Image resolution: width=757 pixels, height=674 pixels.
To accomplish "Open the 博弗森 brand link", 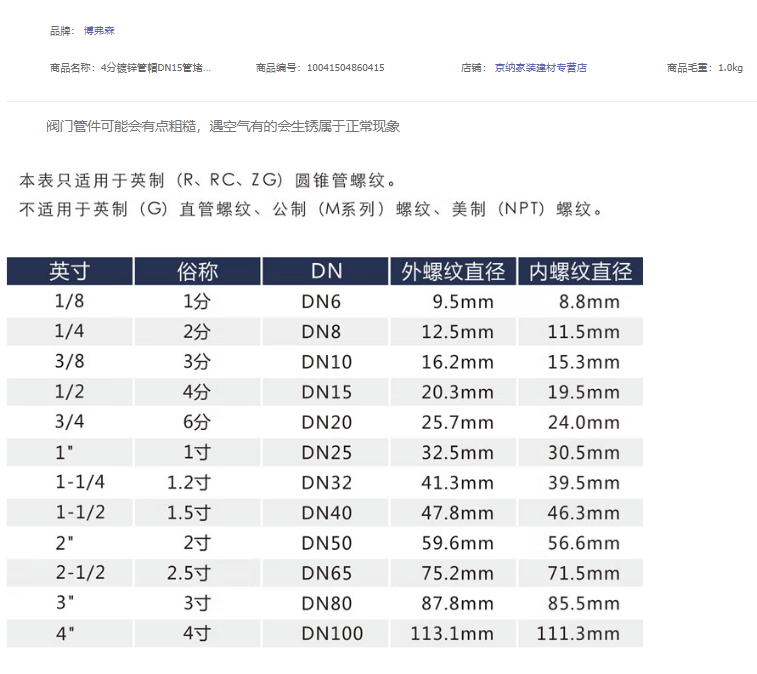I will point(99,31).
